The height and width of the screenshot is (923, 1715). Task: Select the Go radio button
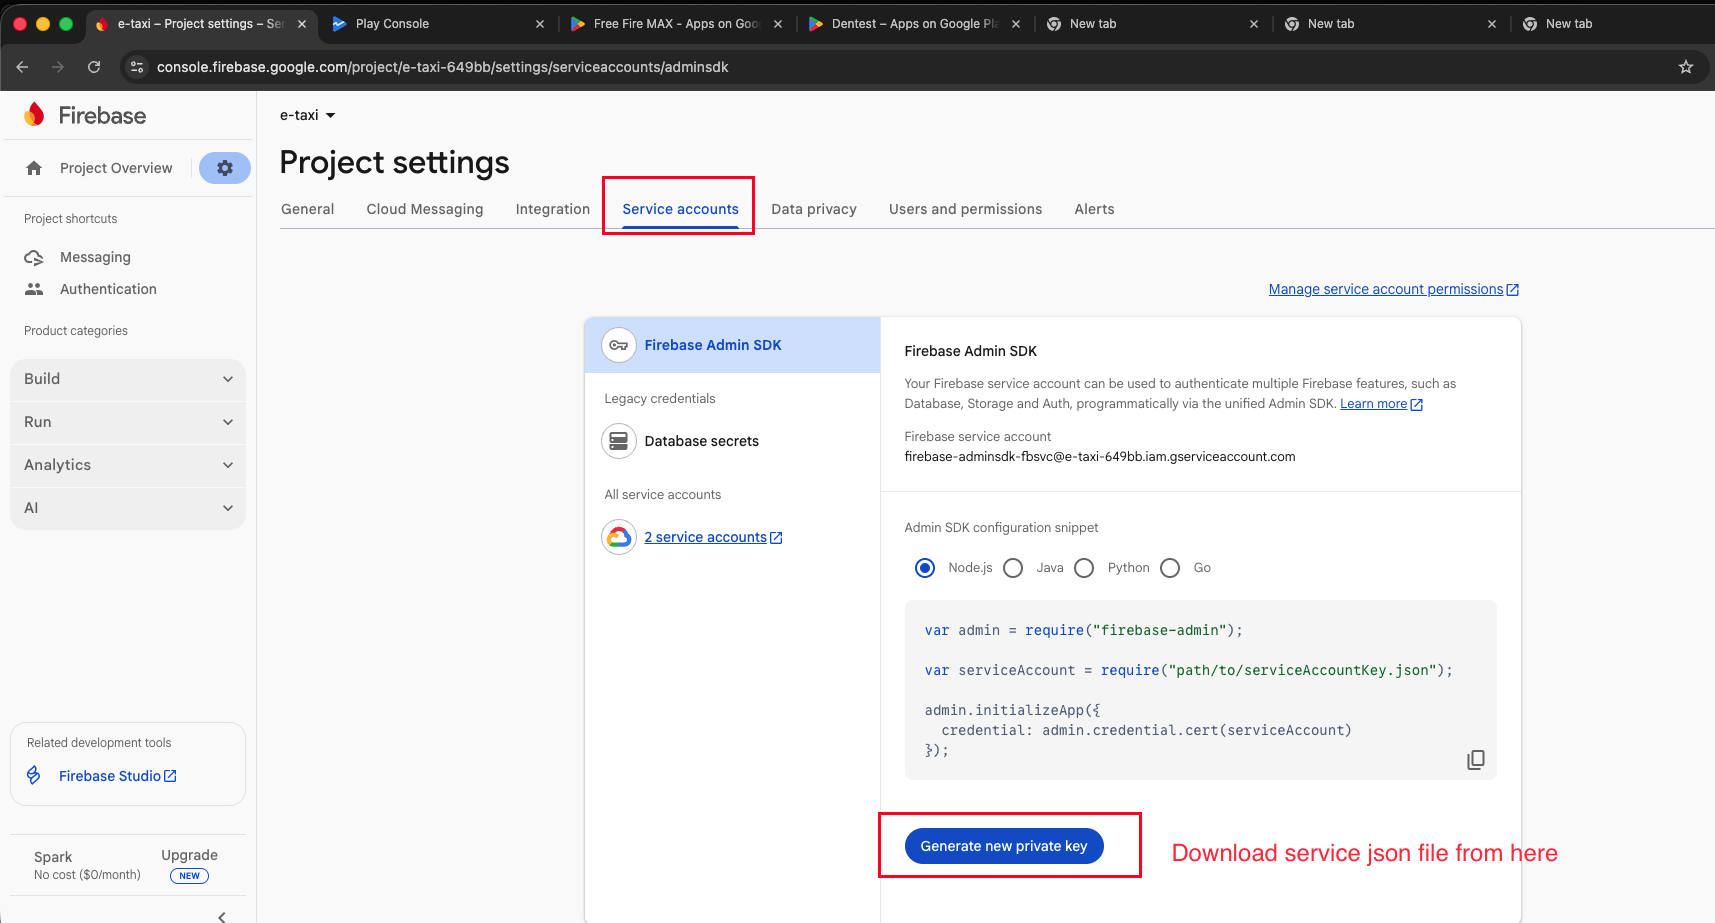click(x=1170, y=568)
